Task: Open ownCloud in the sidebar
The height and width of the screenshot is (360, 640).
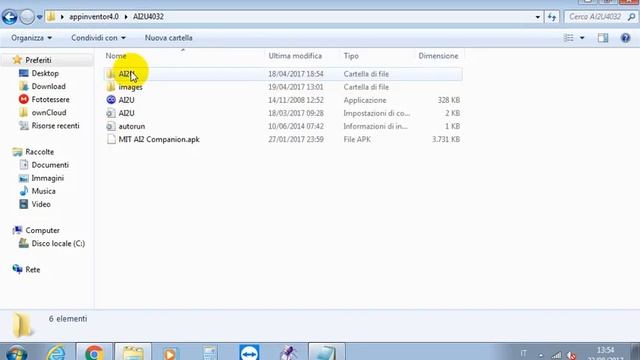Action: [49, 113]
